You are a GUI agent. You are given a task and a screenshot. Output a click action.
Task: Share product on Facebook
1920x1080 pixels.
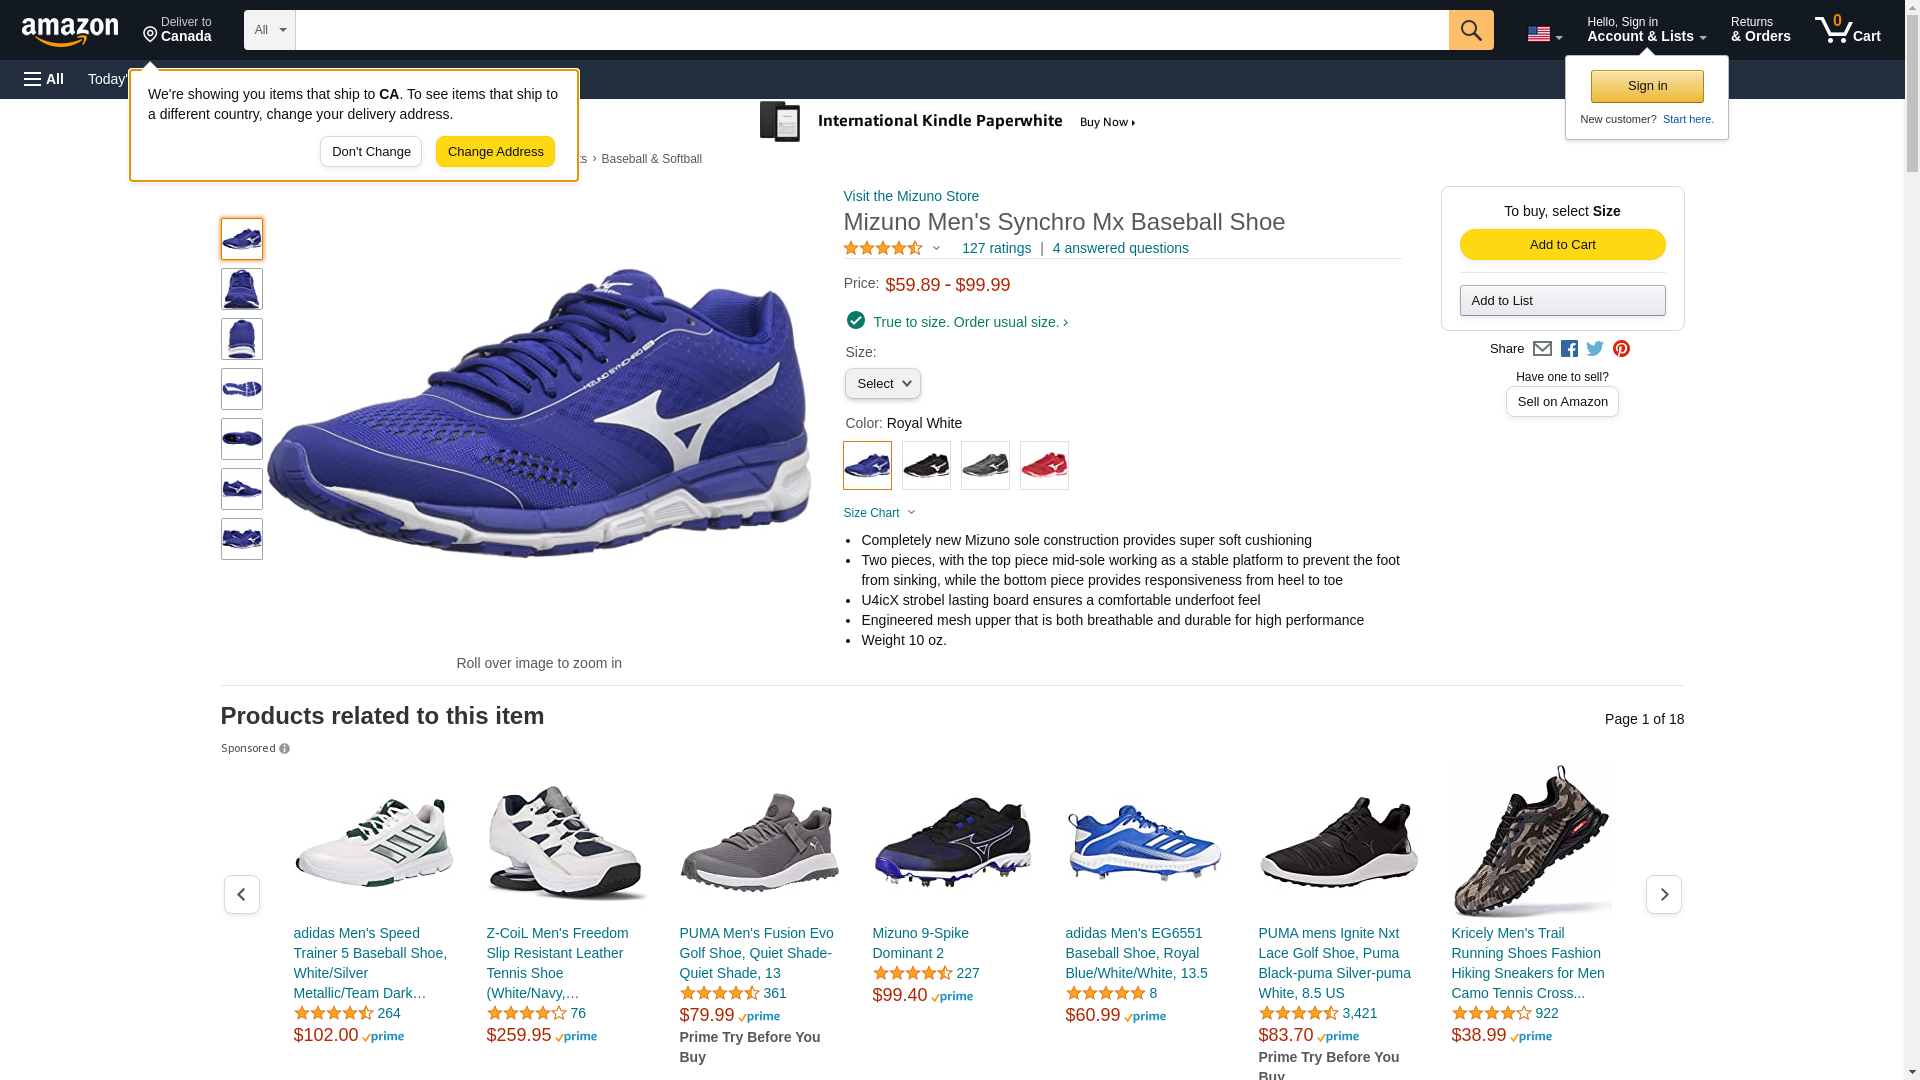(x=1569, y=349)
